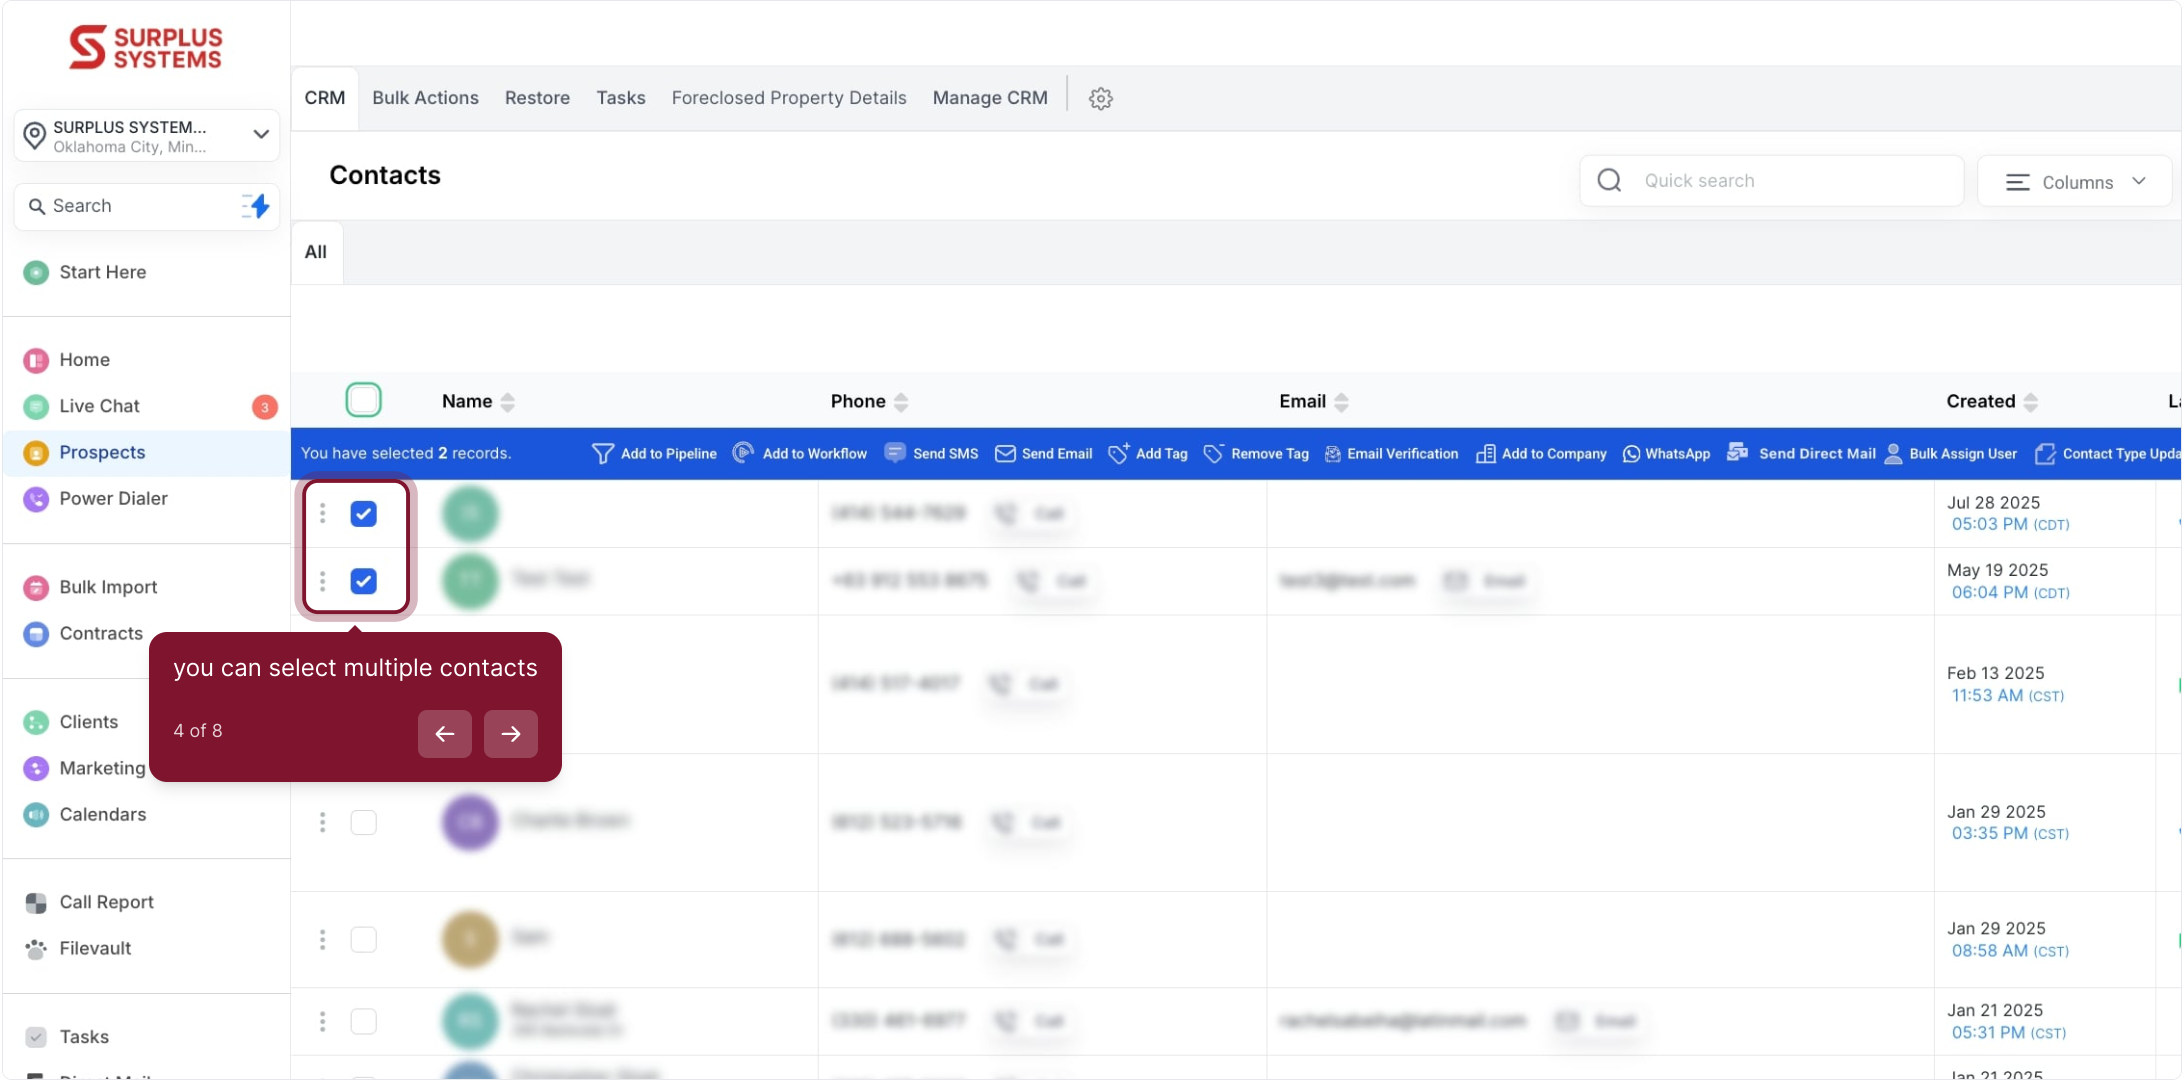Uncheck the first selected contact's checkbox
Viewport: 2184px width, 1080px height.
363,514
